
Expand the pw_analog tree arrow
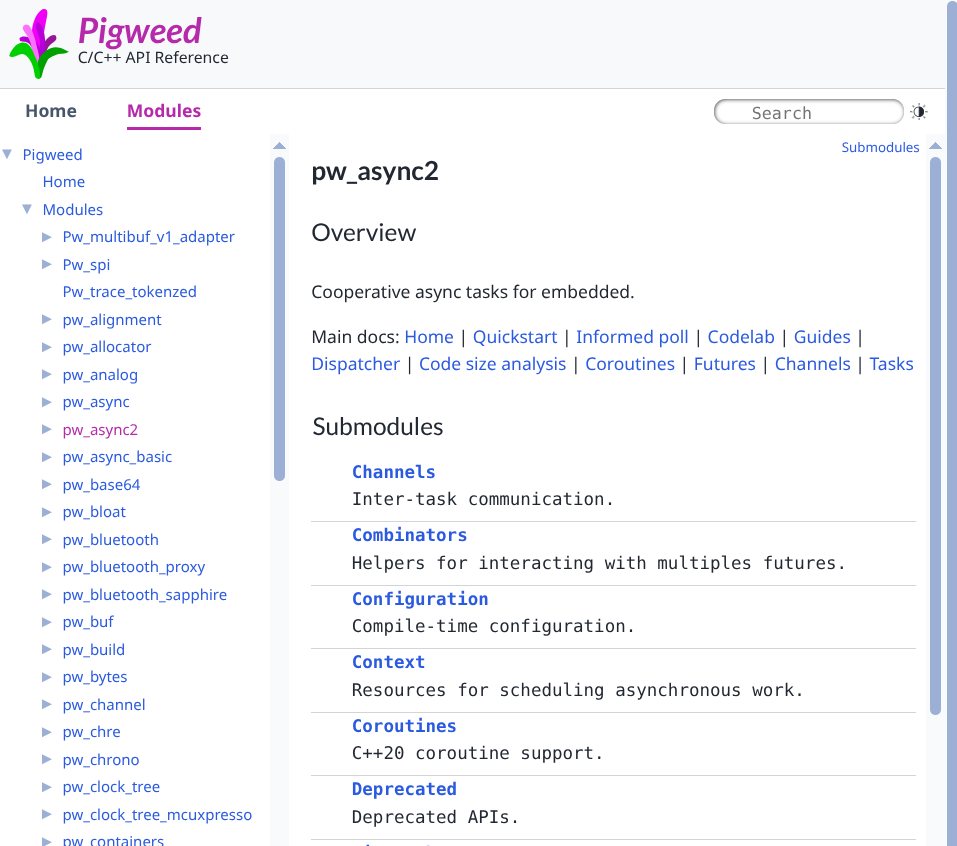(x=46, y=374)
